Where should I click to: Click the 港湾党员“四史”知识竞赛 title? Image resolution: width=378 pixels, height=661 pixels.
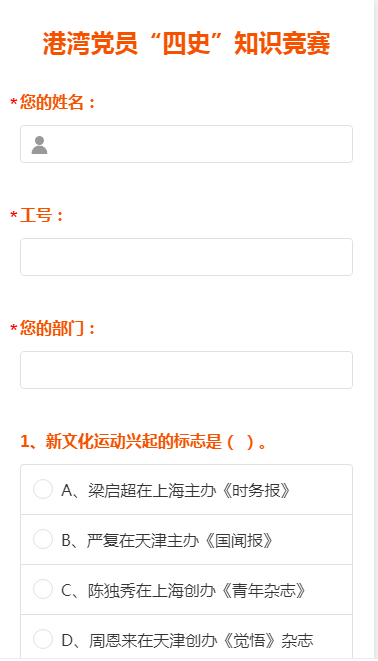pyautogui.click(x=186, y=43)
